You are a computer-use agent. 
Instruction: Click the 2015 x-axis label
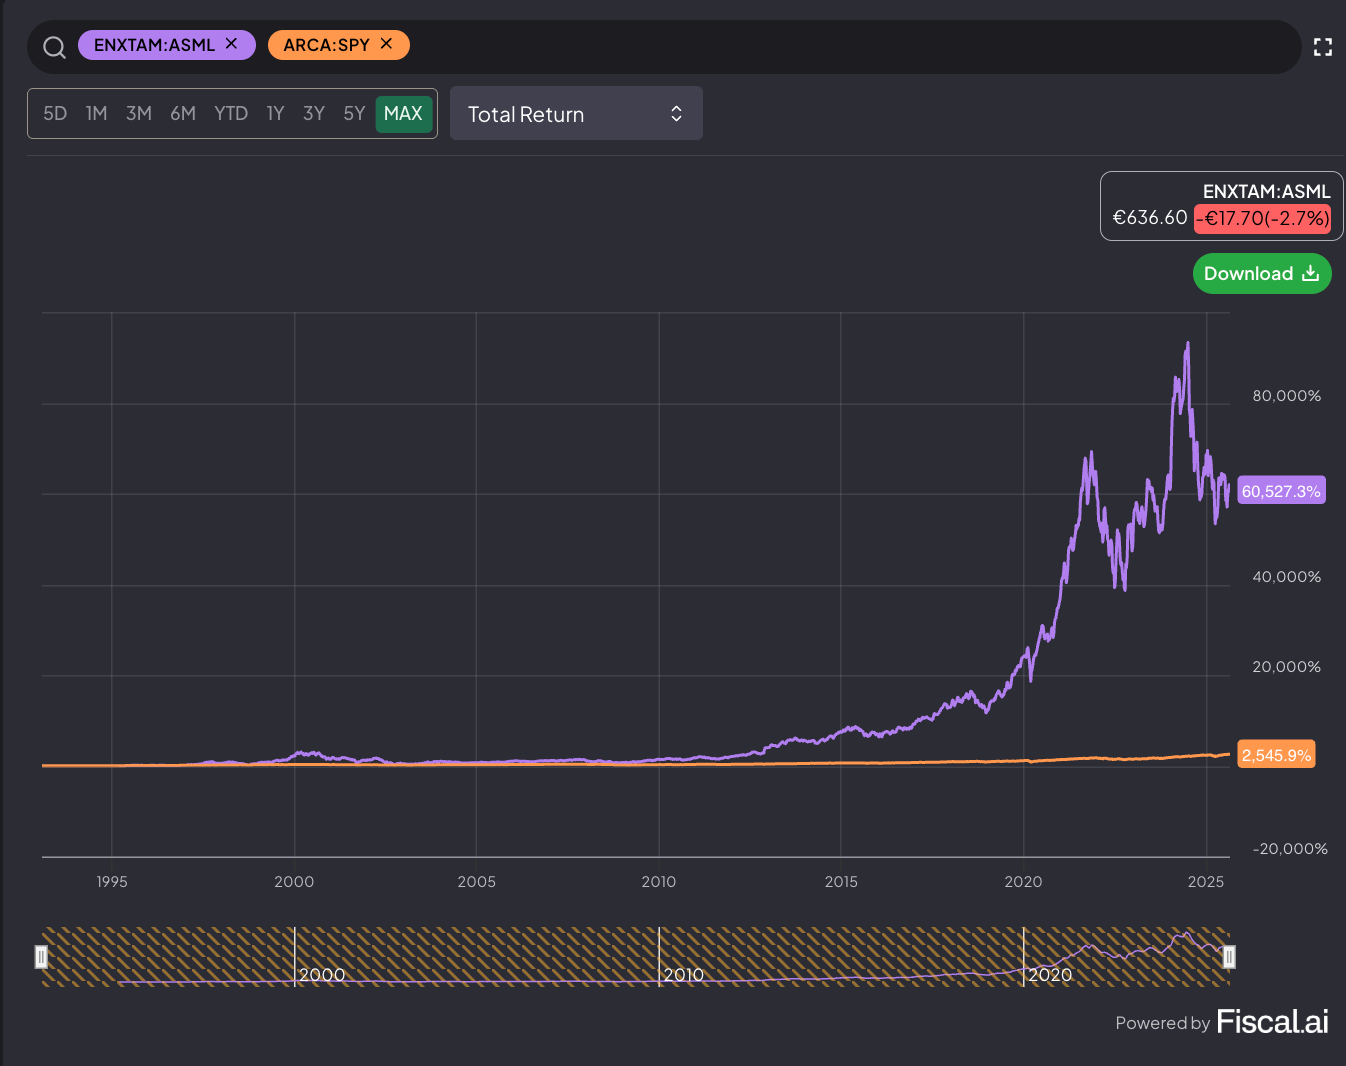[841, 881]
